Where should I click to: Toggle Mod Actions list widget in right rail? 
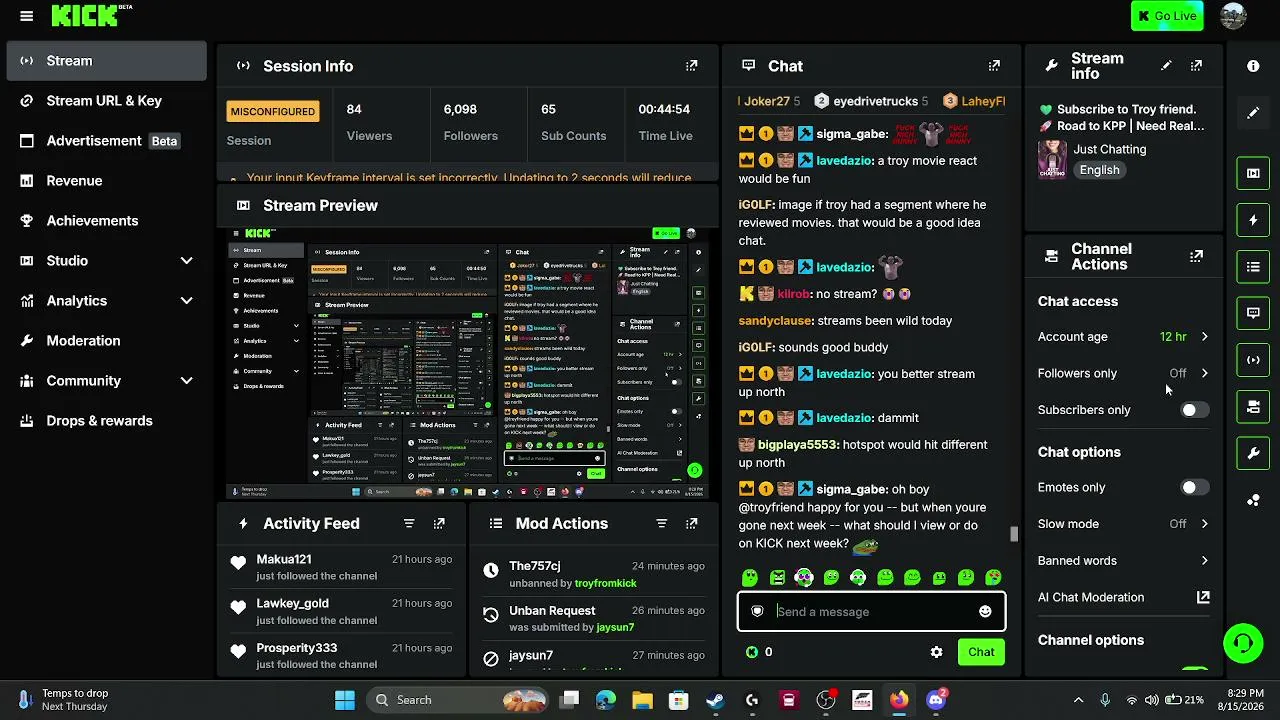(1253, 267)
